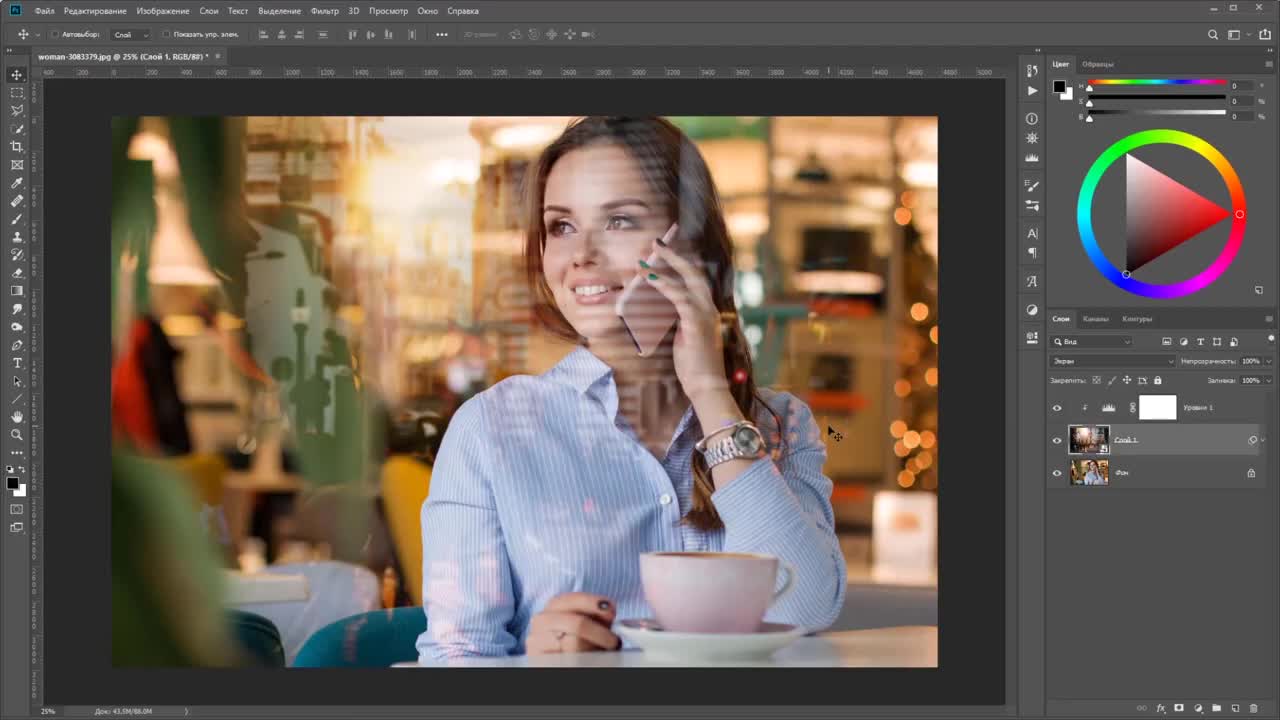
Task: Open the Изображение menu
Action: point(163,11)
